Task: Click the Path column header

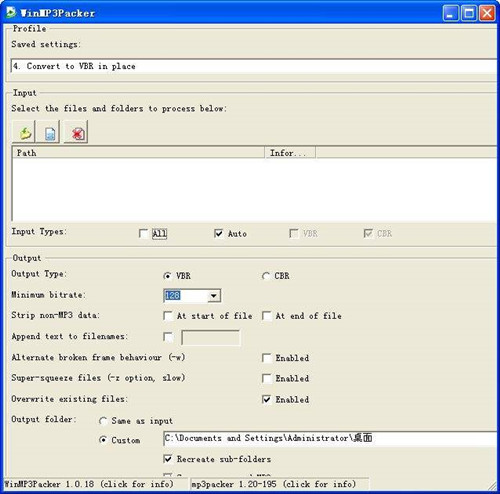Action: coord(139,153)
